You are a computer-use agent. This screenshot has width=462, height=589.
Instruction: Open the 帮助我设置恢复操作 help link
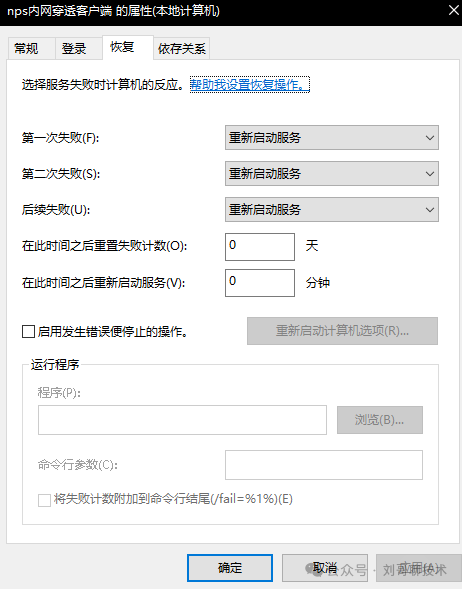[x=250, y=85]
